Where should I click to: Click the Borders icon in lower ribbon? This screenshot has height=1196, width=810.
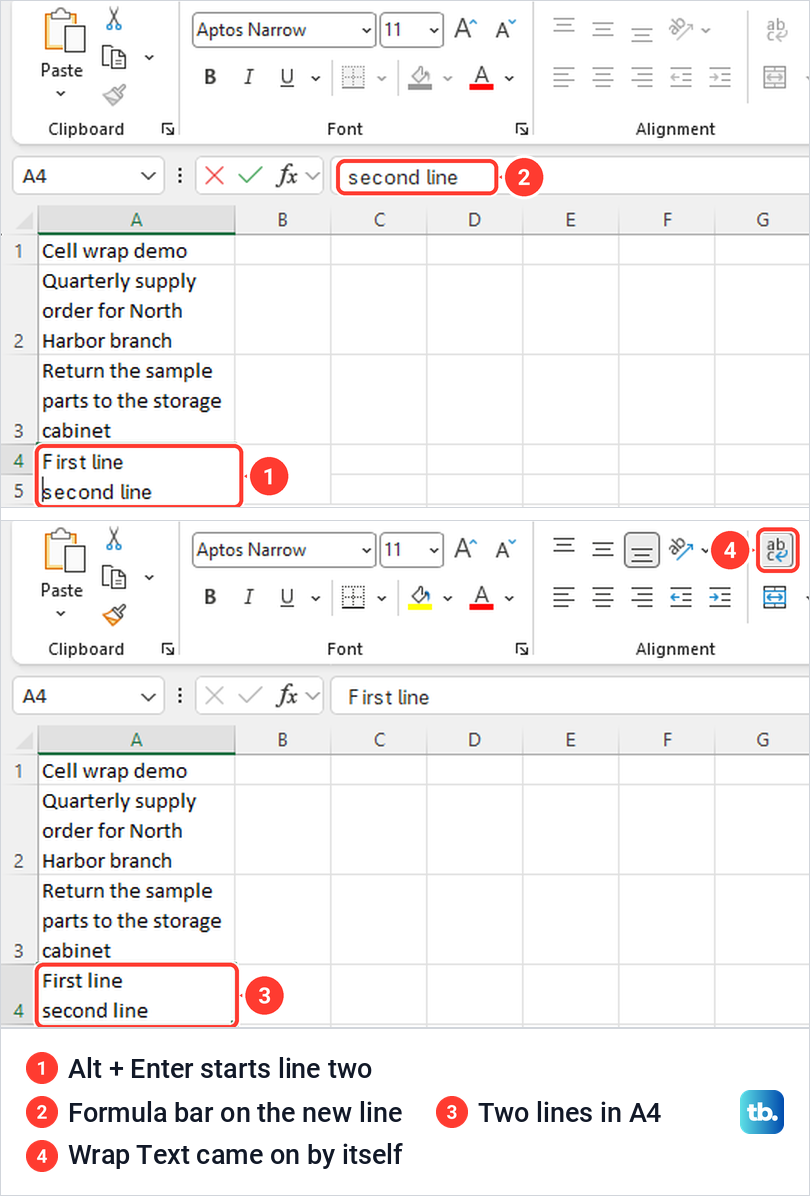tap(353, 597)
